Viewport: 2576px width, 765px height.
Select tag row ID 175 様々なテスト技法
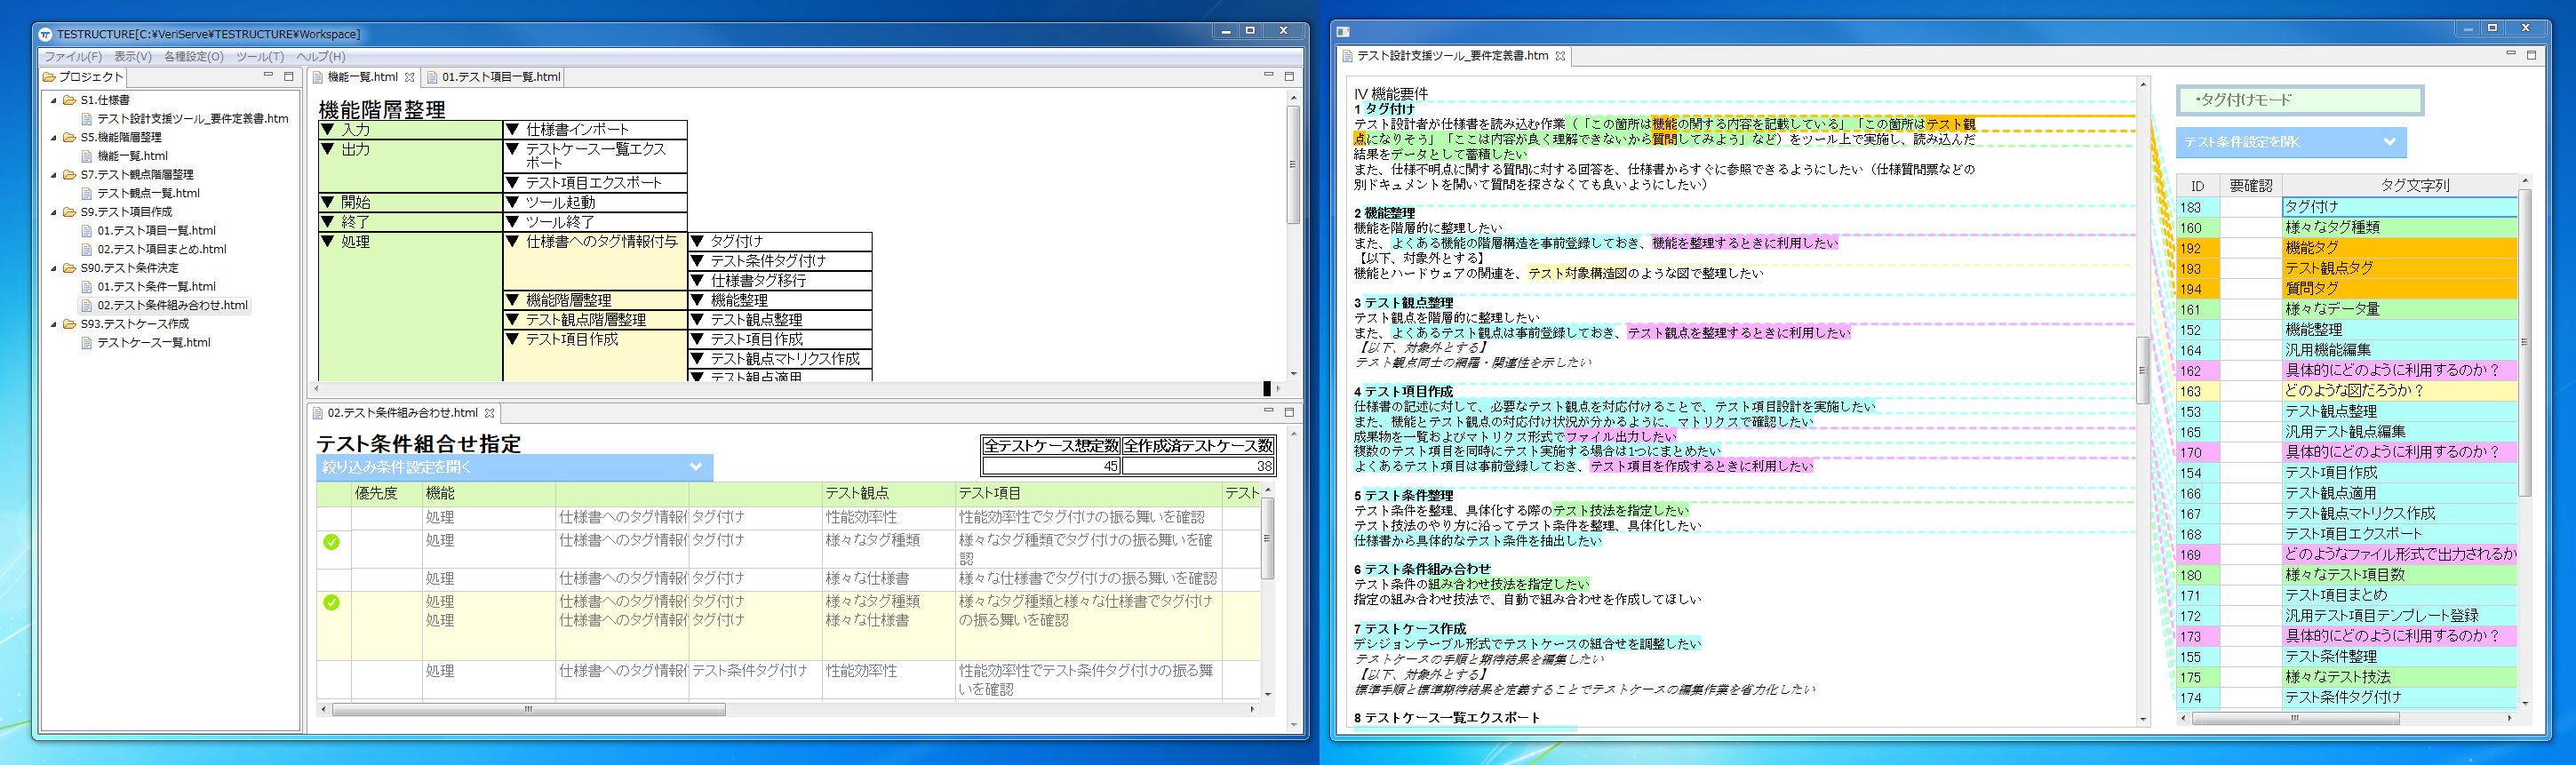2347,677
